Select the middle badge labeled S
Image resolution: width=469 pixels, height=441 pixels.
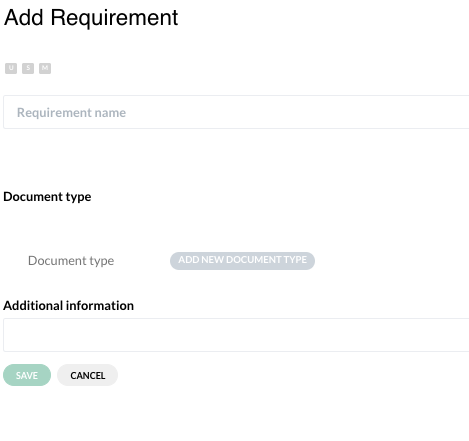(x=28, y=68)
